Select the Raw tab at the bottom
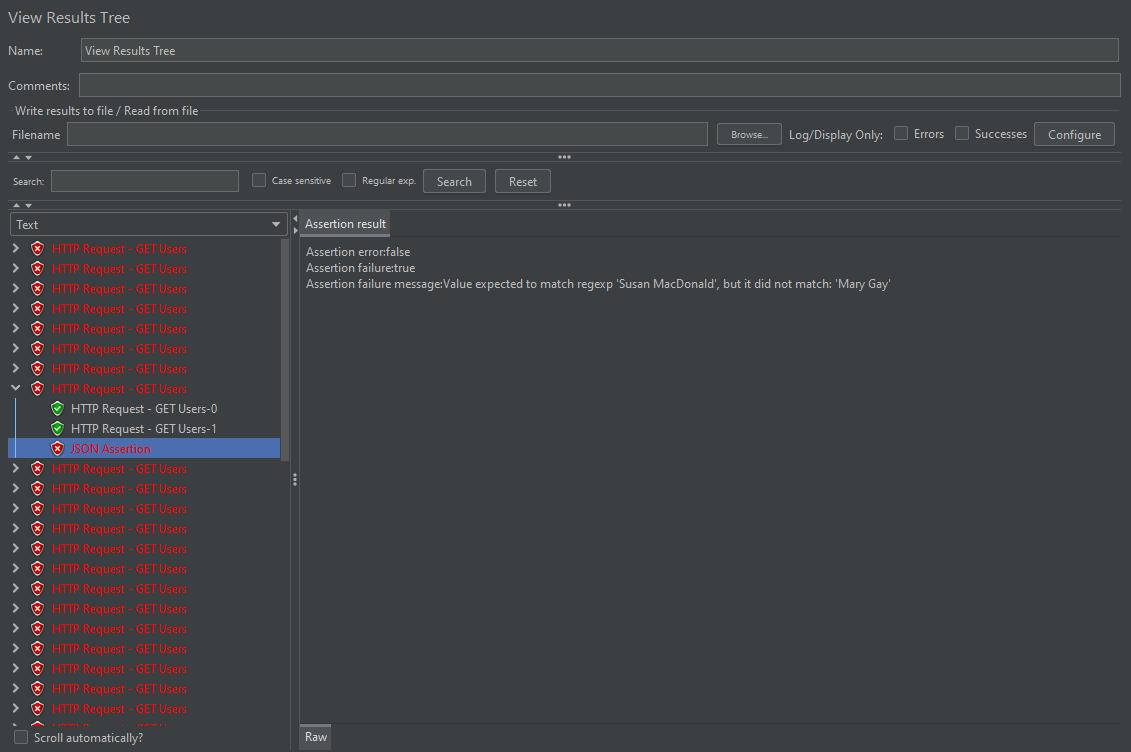This screenshot has height=752, width=1131. click(315, 737)
